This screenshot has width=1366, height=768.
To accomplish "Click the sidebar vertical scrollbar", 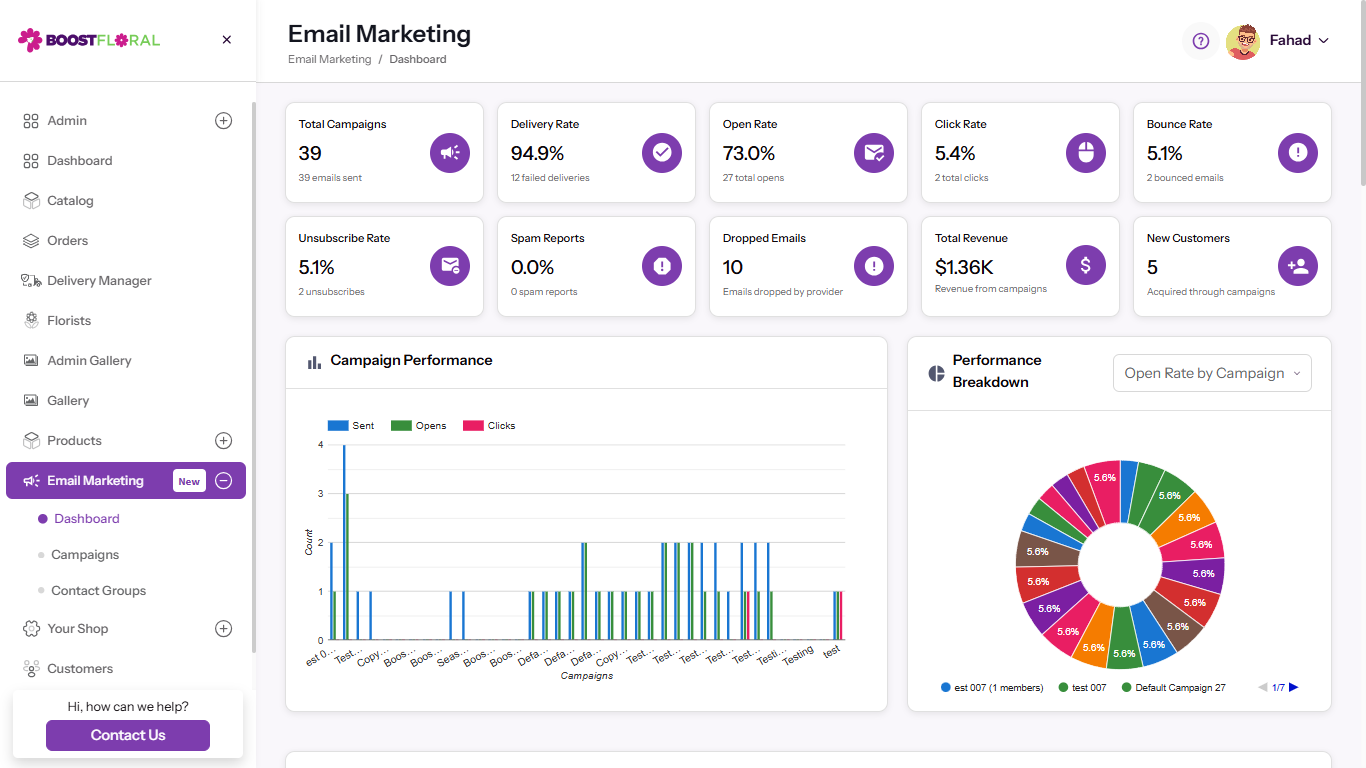I will click(254, 376).
